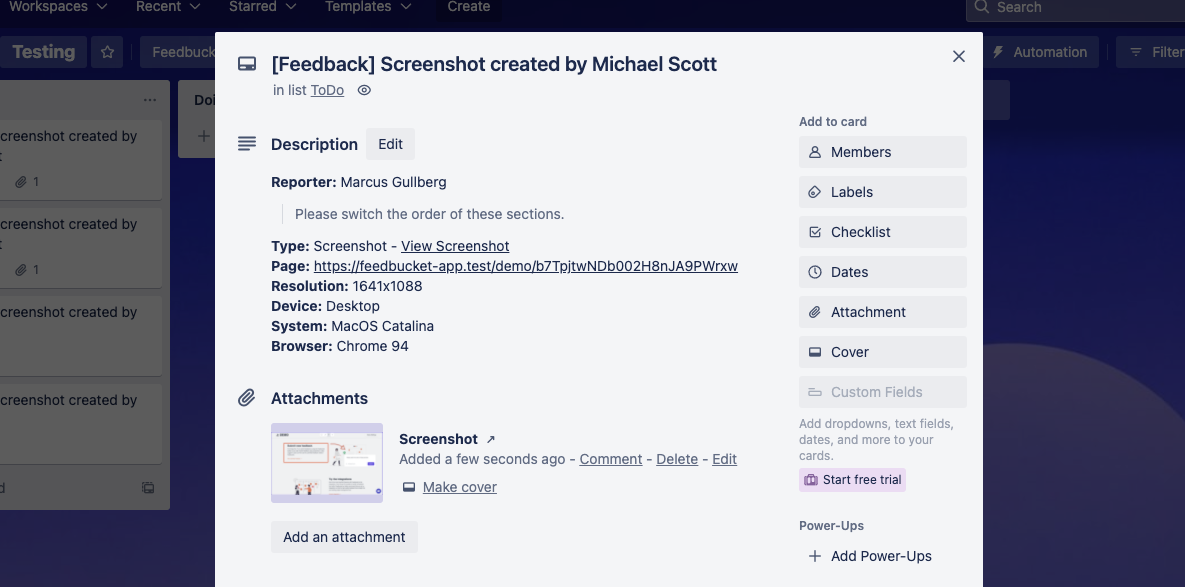Click the attachment count on first card
This screenshot has width=1185, height=587.
coord(26,182)
